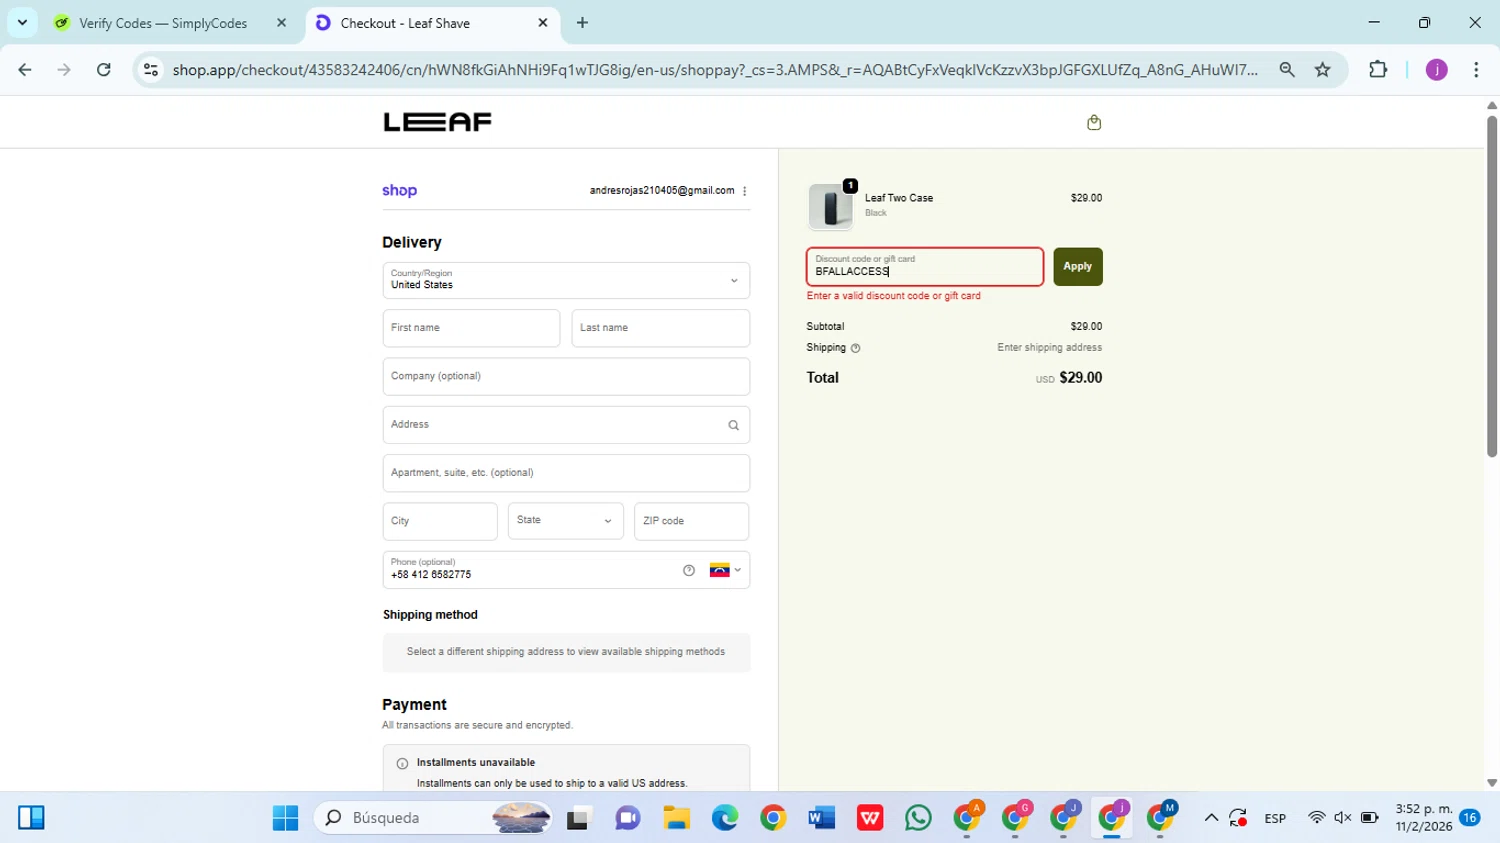Launch Microsoft Edge from taskbar
Viewport: 1500px width, 843px height.
pyautogui.click(x=725, y=818)
